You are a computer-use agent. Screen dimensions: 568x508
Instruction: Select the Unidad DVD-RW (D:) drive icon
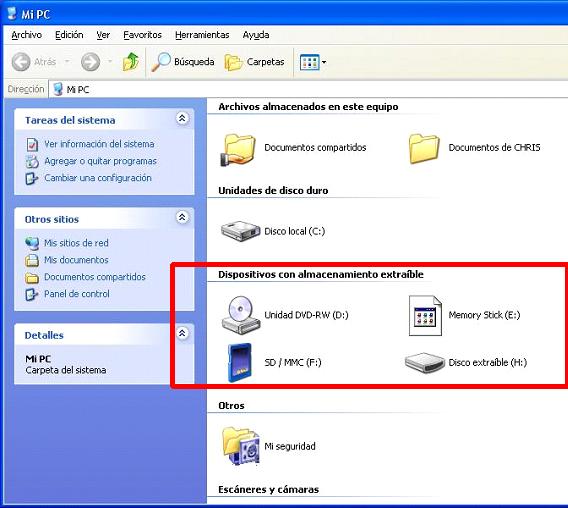pos(241,315)
